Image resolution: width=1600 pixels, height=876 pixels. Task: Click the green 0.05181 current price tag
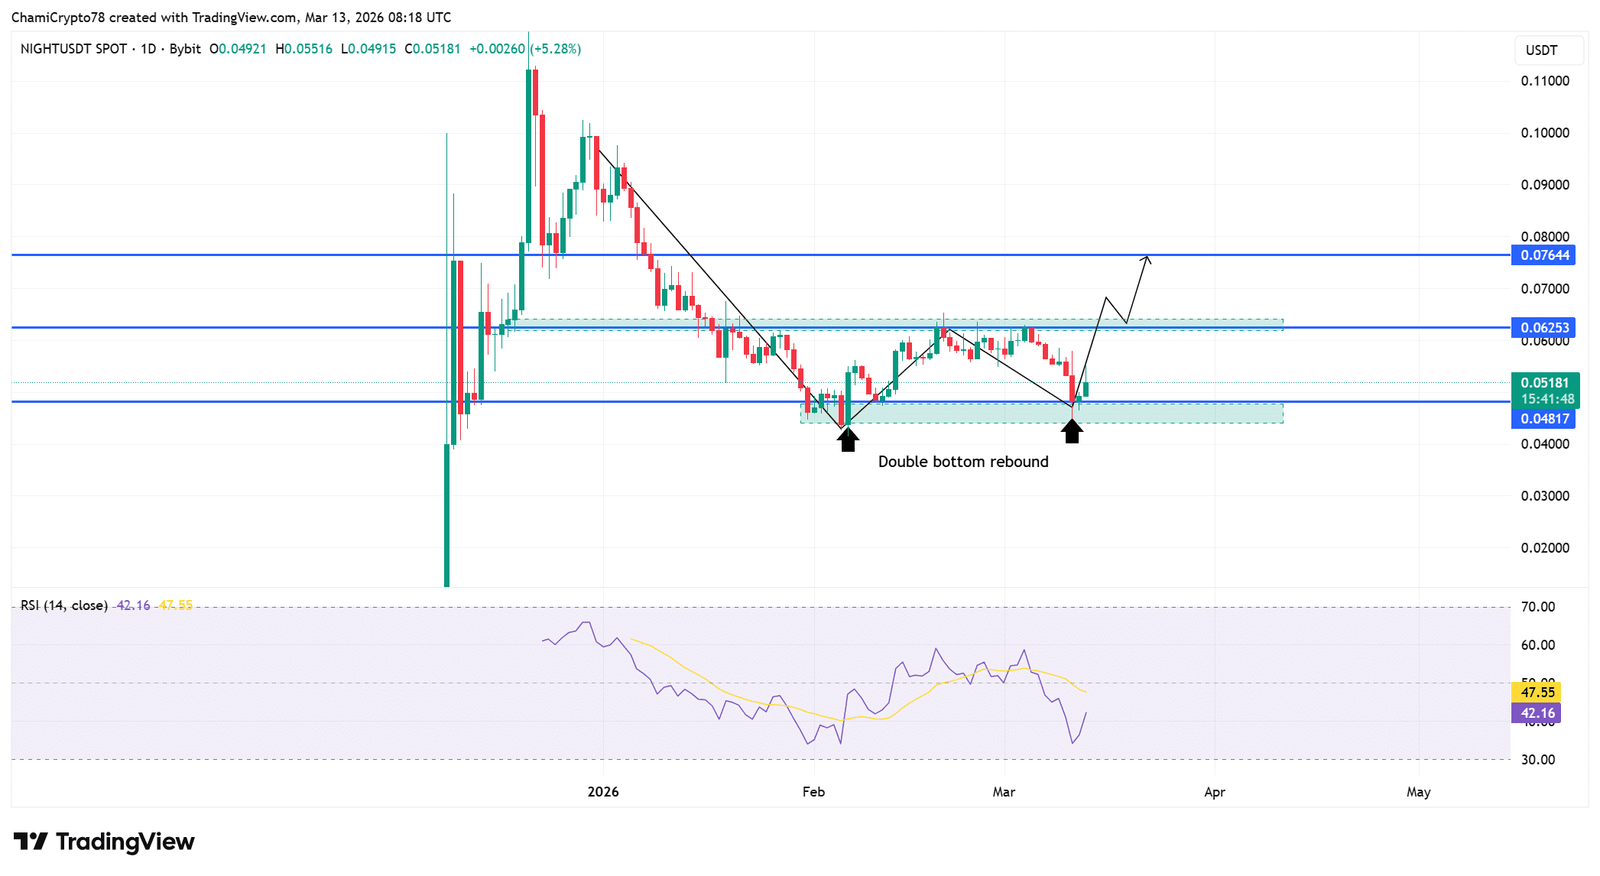point(1545,383)
